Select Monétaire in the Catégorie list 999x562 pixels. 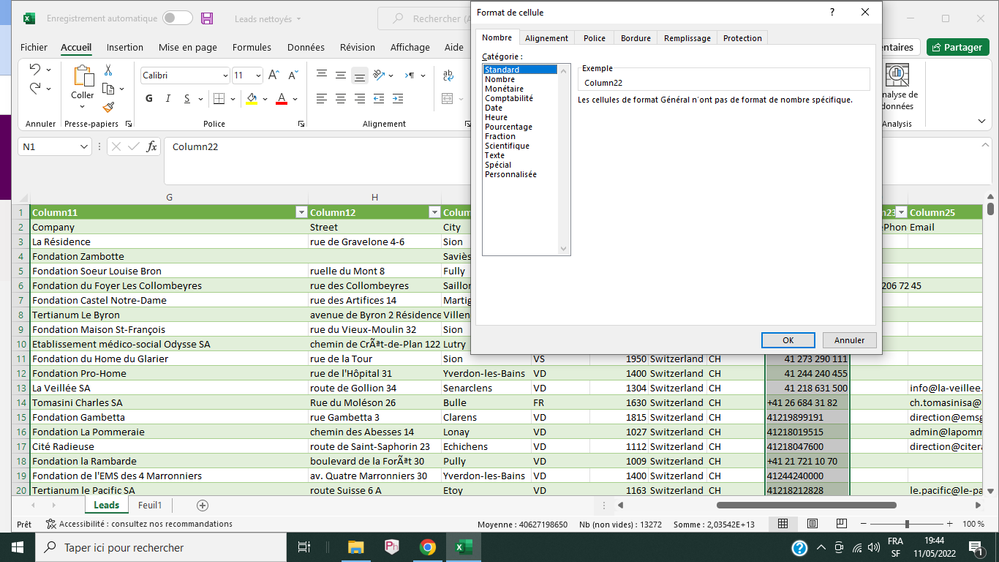tap(504, 89)
